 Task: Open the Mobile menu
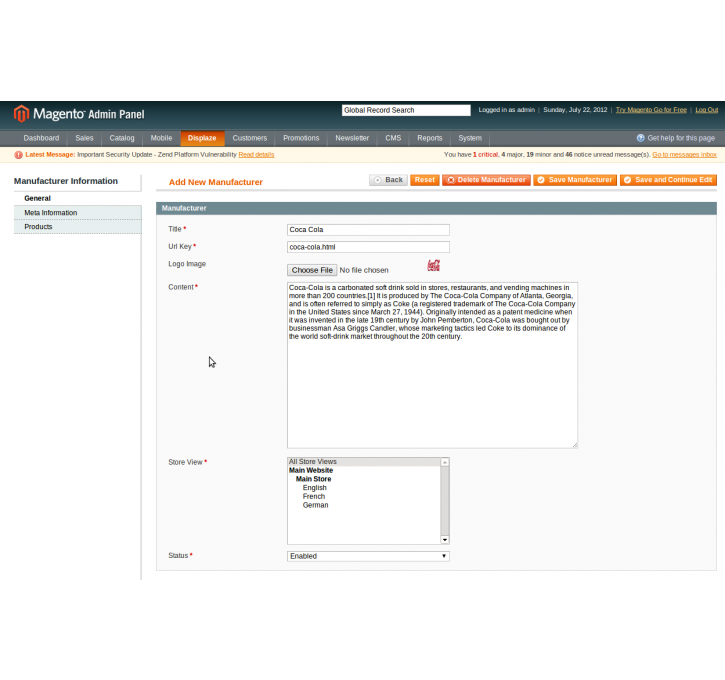[x=161, y=138]
